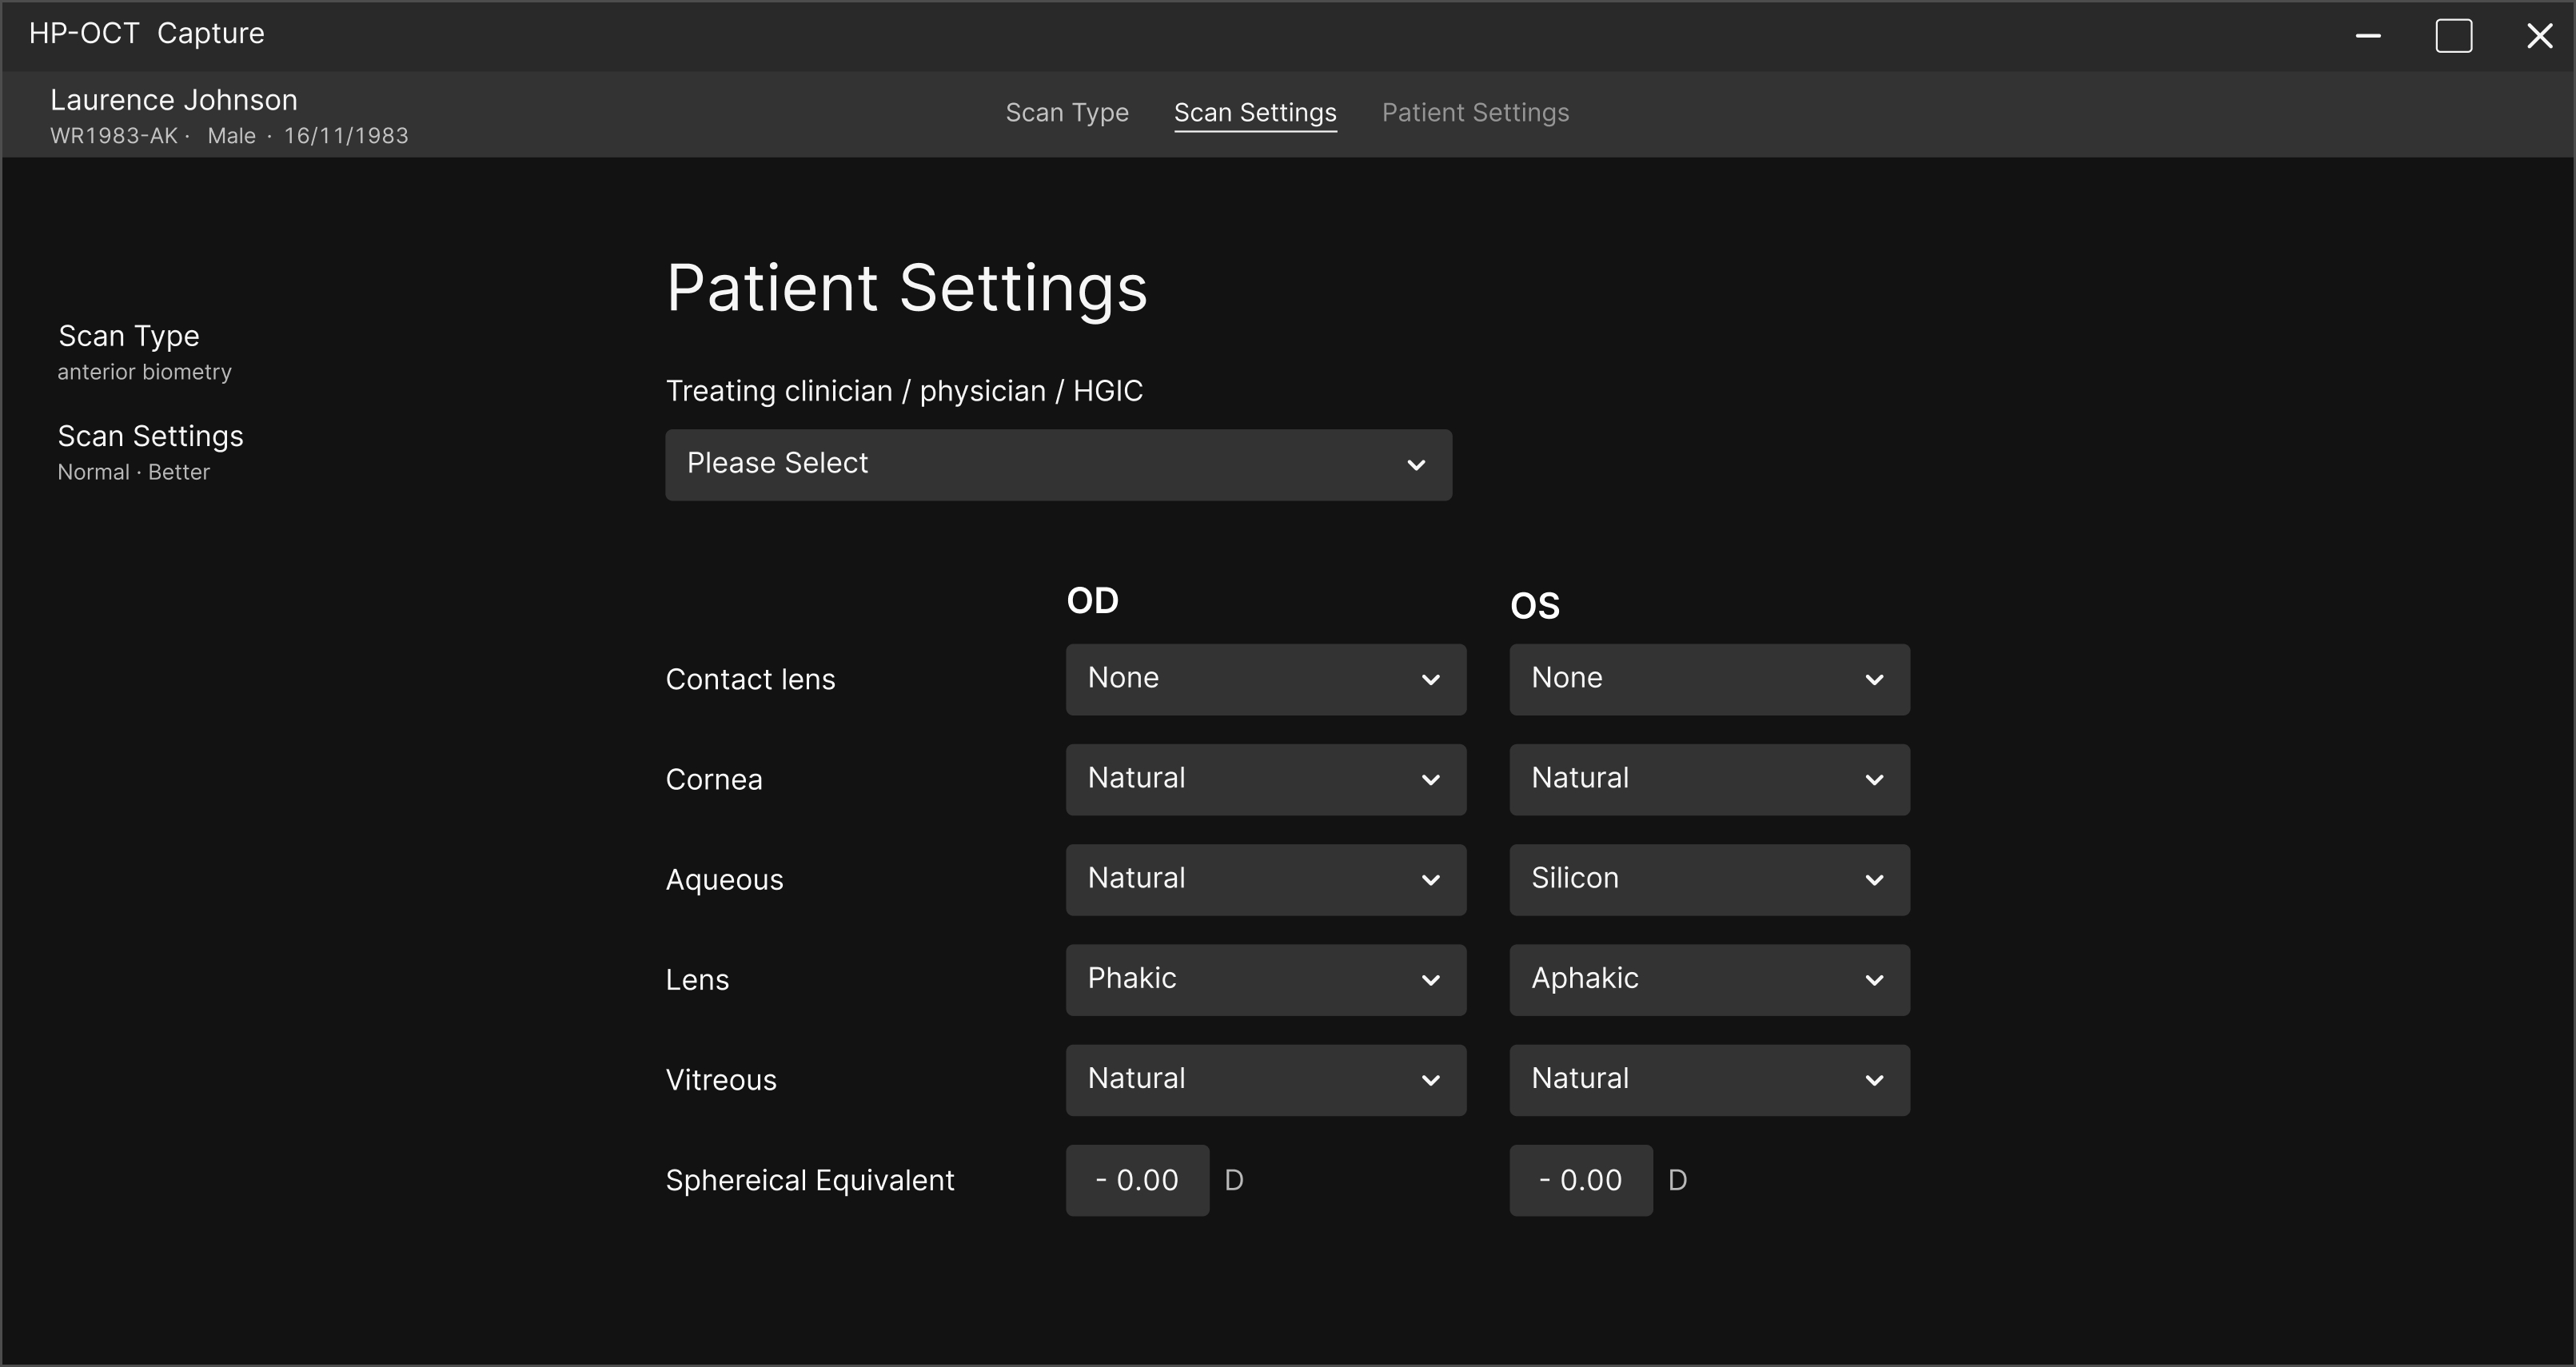Screen dimensions: 2576x1367
Task: Open OD Aqueous dropdown
Action: pos(1265,879)
